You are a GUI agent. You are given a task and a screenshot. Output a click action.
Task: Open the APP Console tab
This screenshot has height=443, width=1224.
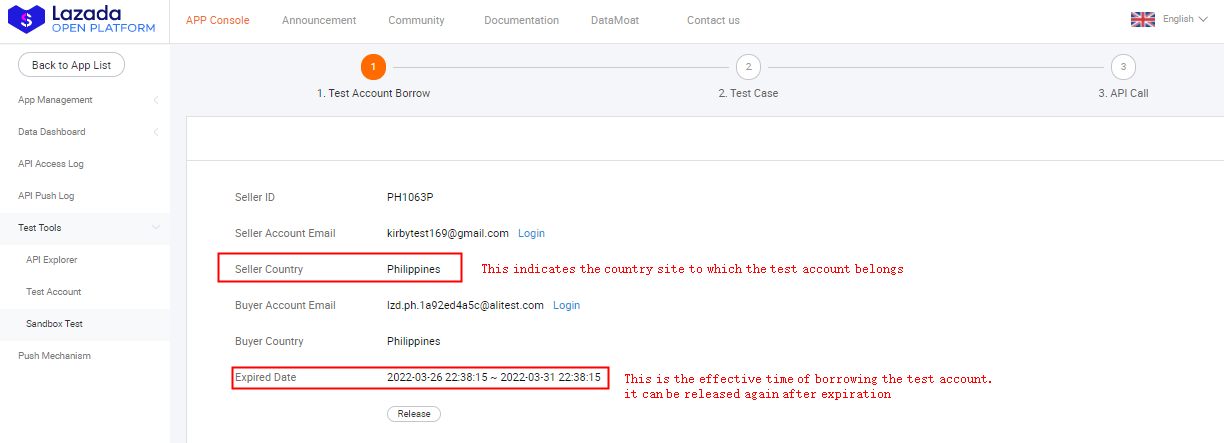coord(217,20)
